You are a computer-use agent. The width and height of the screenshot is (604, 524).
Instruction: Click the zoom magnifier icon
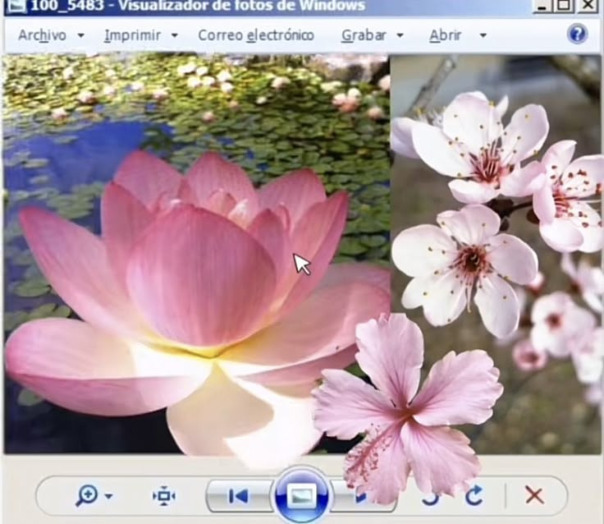[x=86, y=495]
